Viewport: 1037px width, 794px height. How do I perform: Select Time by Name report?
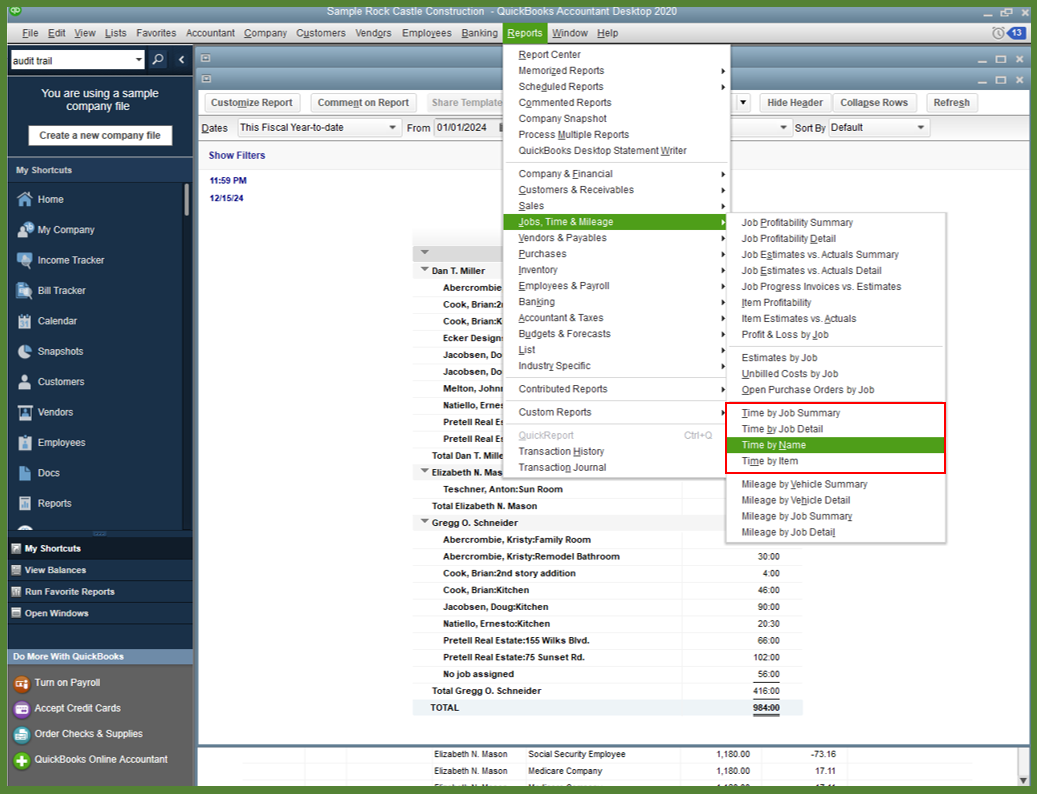tap(835, 445)
